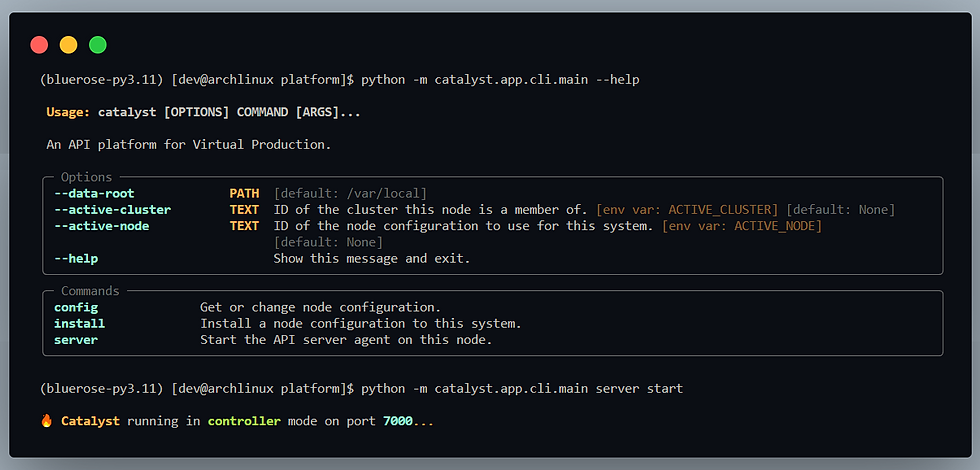Click the 'Usage:' label
The image size is (980, 470).
click(x=68, y=113)
